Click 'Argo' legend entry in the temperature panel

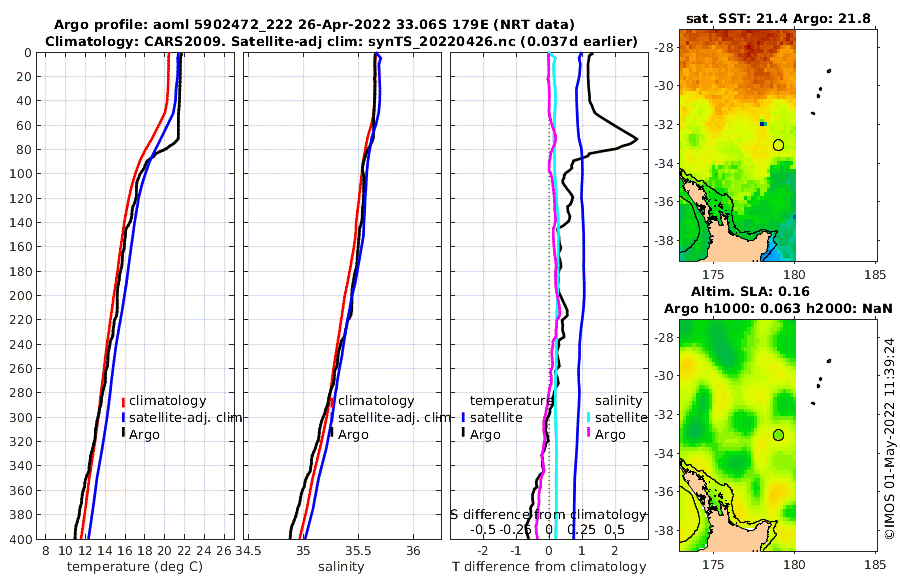coord(144,435)
